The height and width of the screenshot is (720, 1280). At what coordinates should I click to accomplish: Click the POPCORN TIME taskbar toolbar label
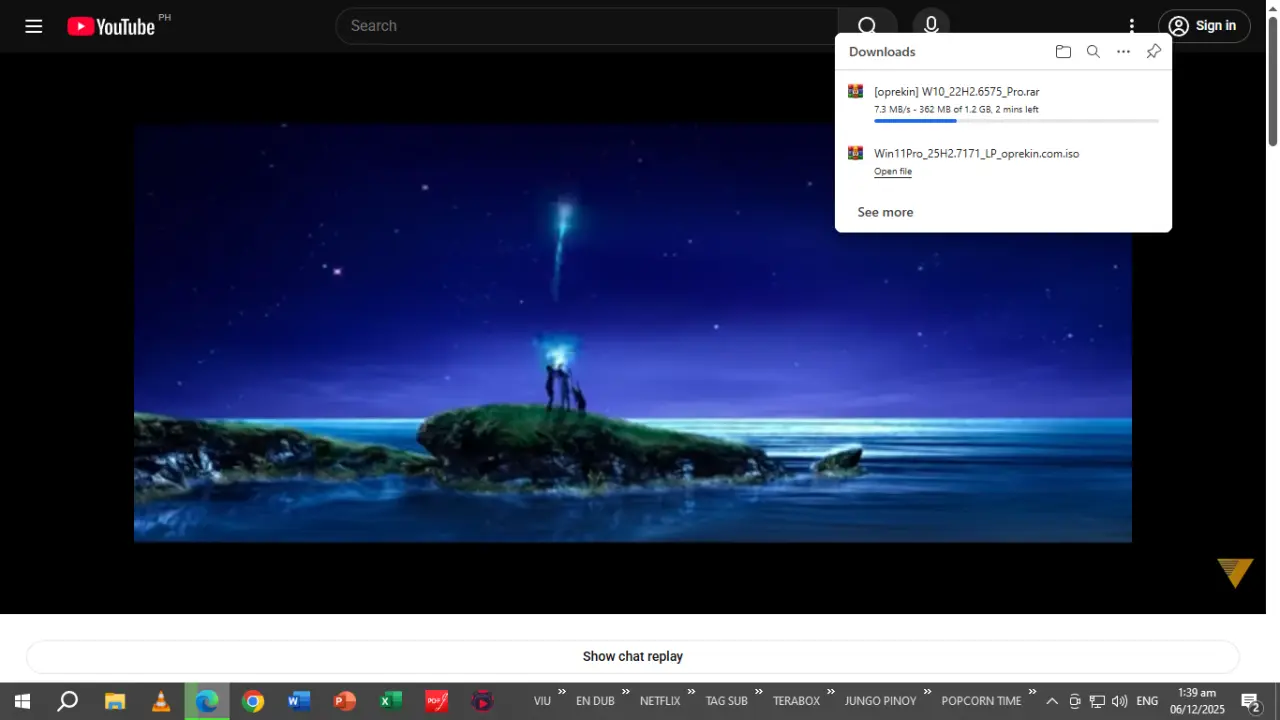click(x=981, y=701)
